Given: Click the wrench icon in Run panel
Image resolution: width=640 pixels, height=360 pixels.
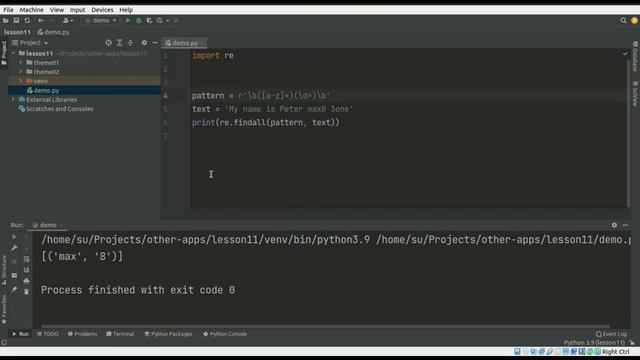Looking at the screenshot, I should pyautogui.click(x=14, y=248).
